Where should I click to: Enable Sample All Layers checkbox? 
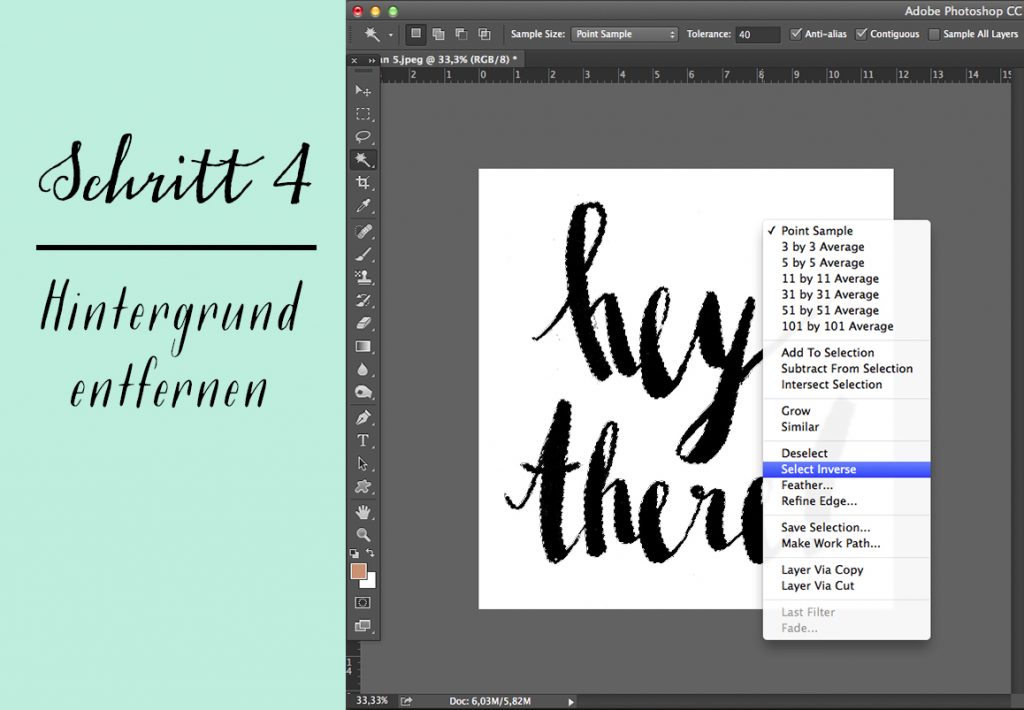934,34
